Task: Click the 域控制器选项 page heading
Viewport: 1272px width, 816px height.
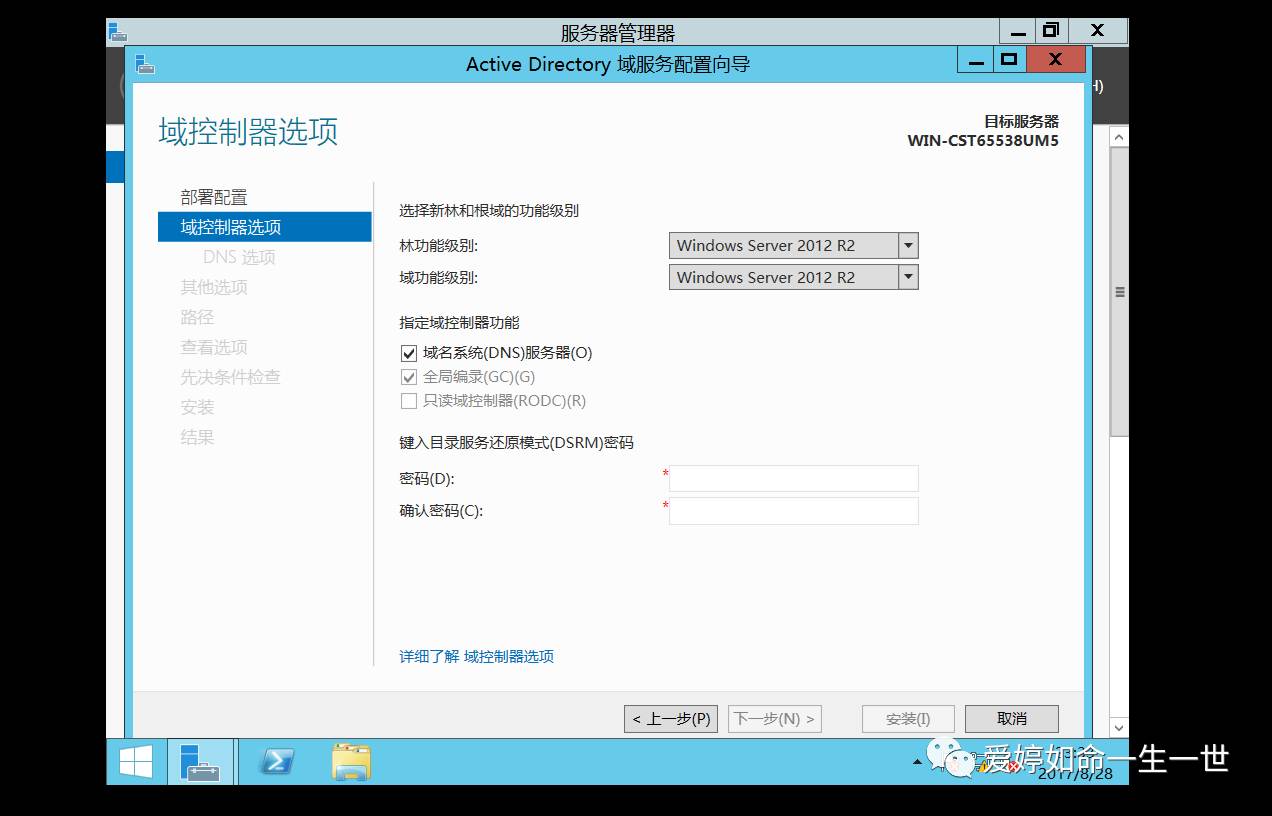Action: [x=248, y=131]
